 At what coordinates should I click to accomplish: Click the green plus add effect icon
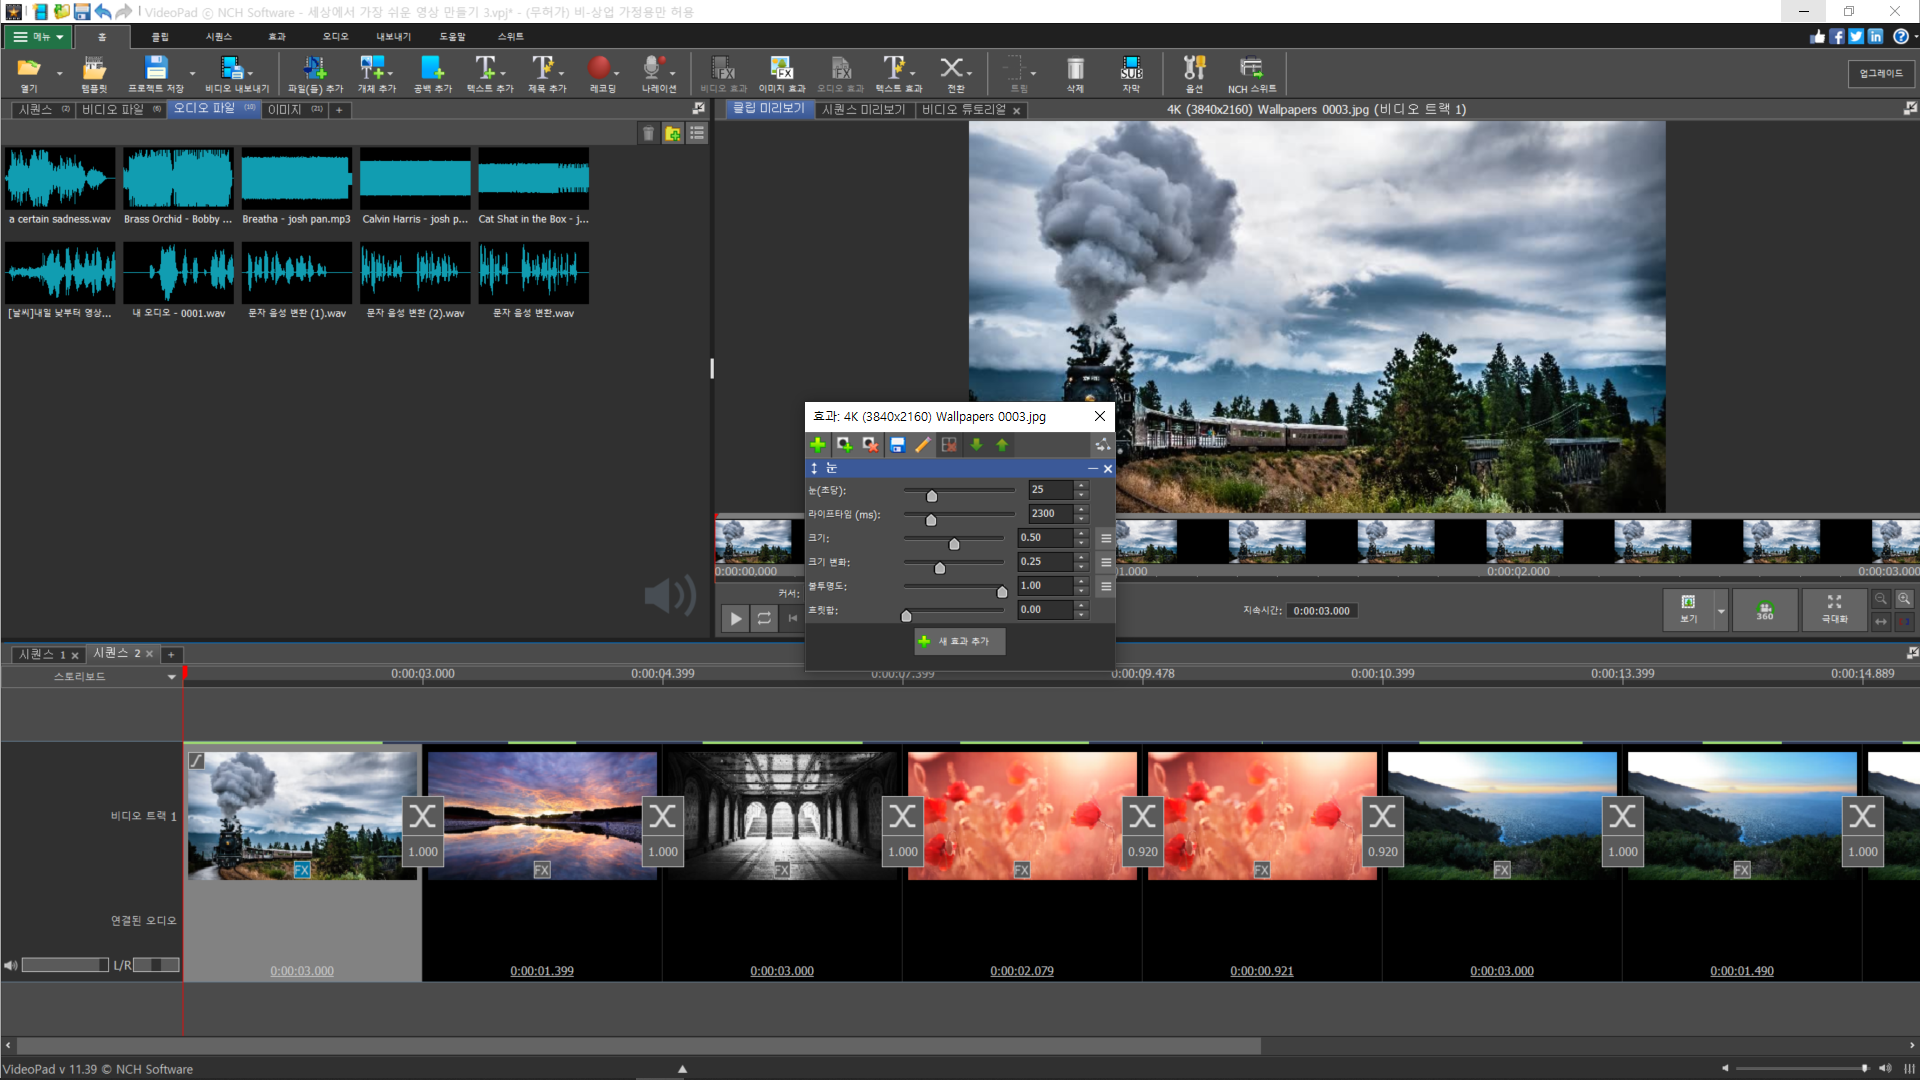click(x=818, y=445)
